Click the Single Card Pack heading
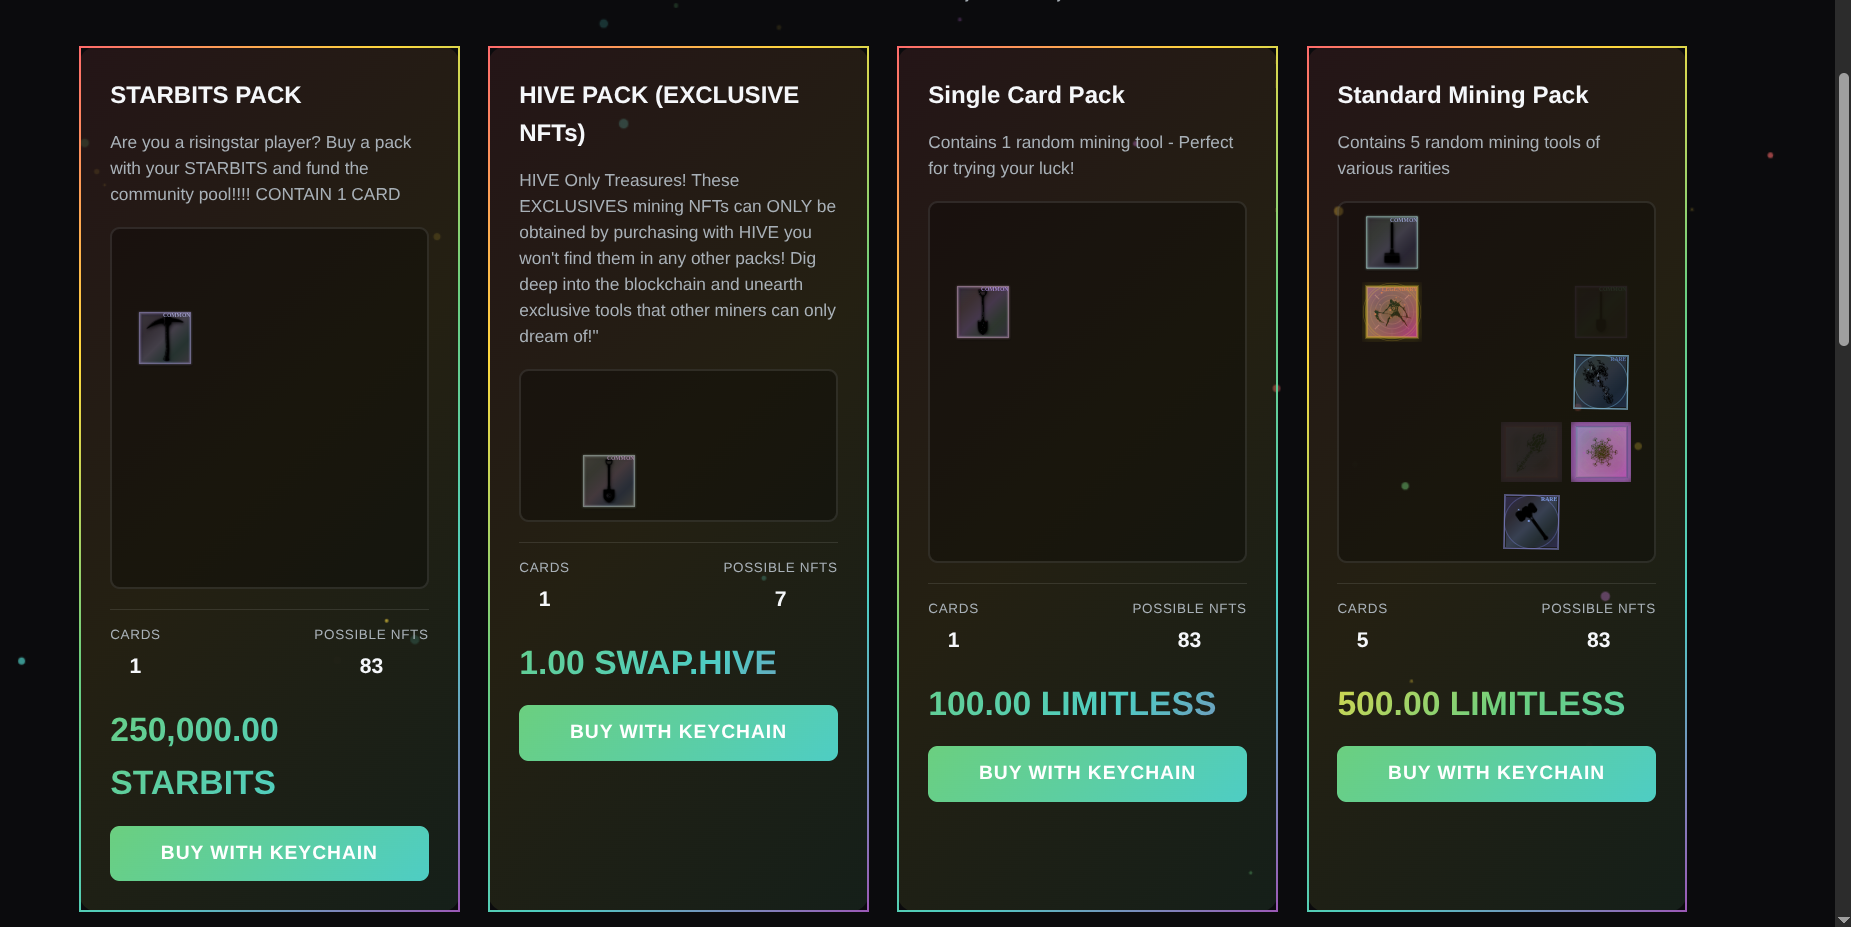Viewport: 1851px width, 927px height. (x=1026, y=95)
